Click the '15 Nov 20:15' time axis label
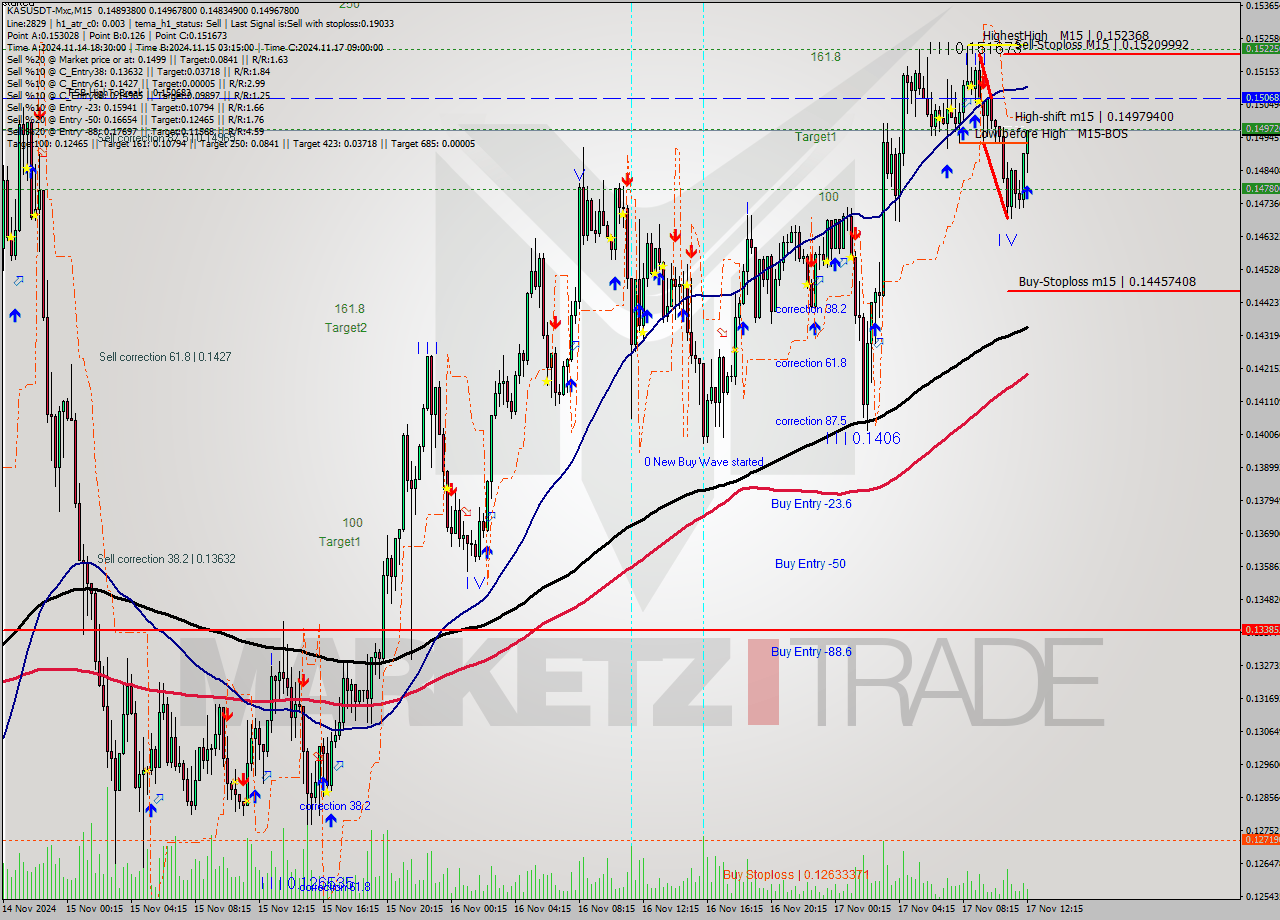Viewport: 1280px width, 920px height. [x=415, y=910]
